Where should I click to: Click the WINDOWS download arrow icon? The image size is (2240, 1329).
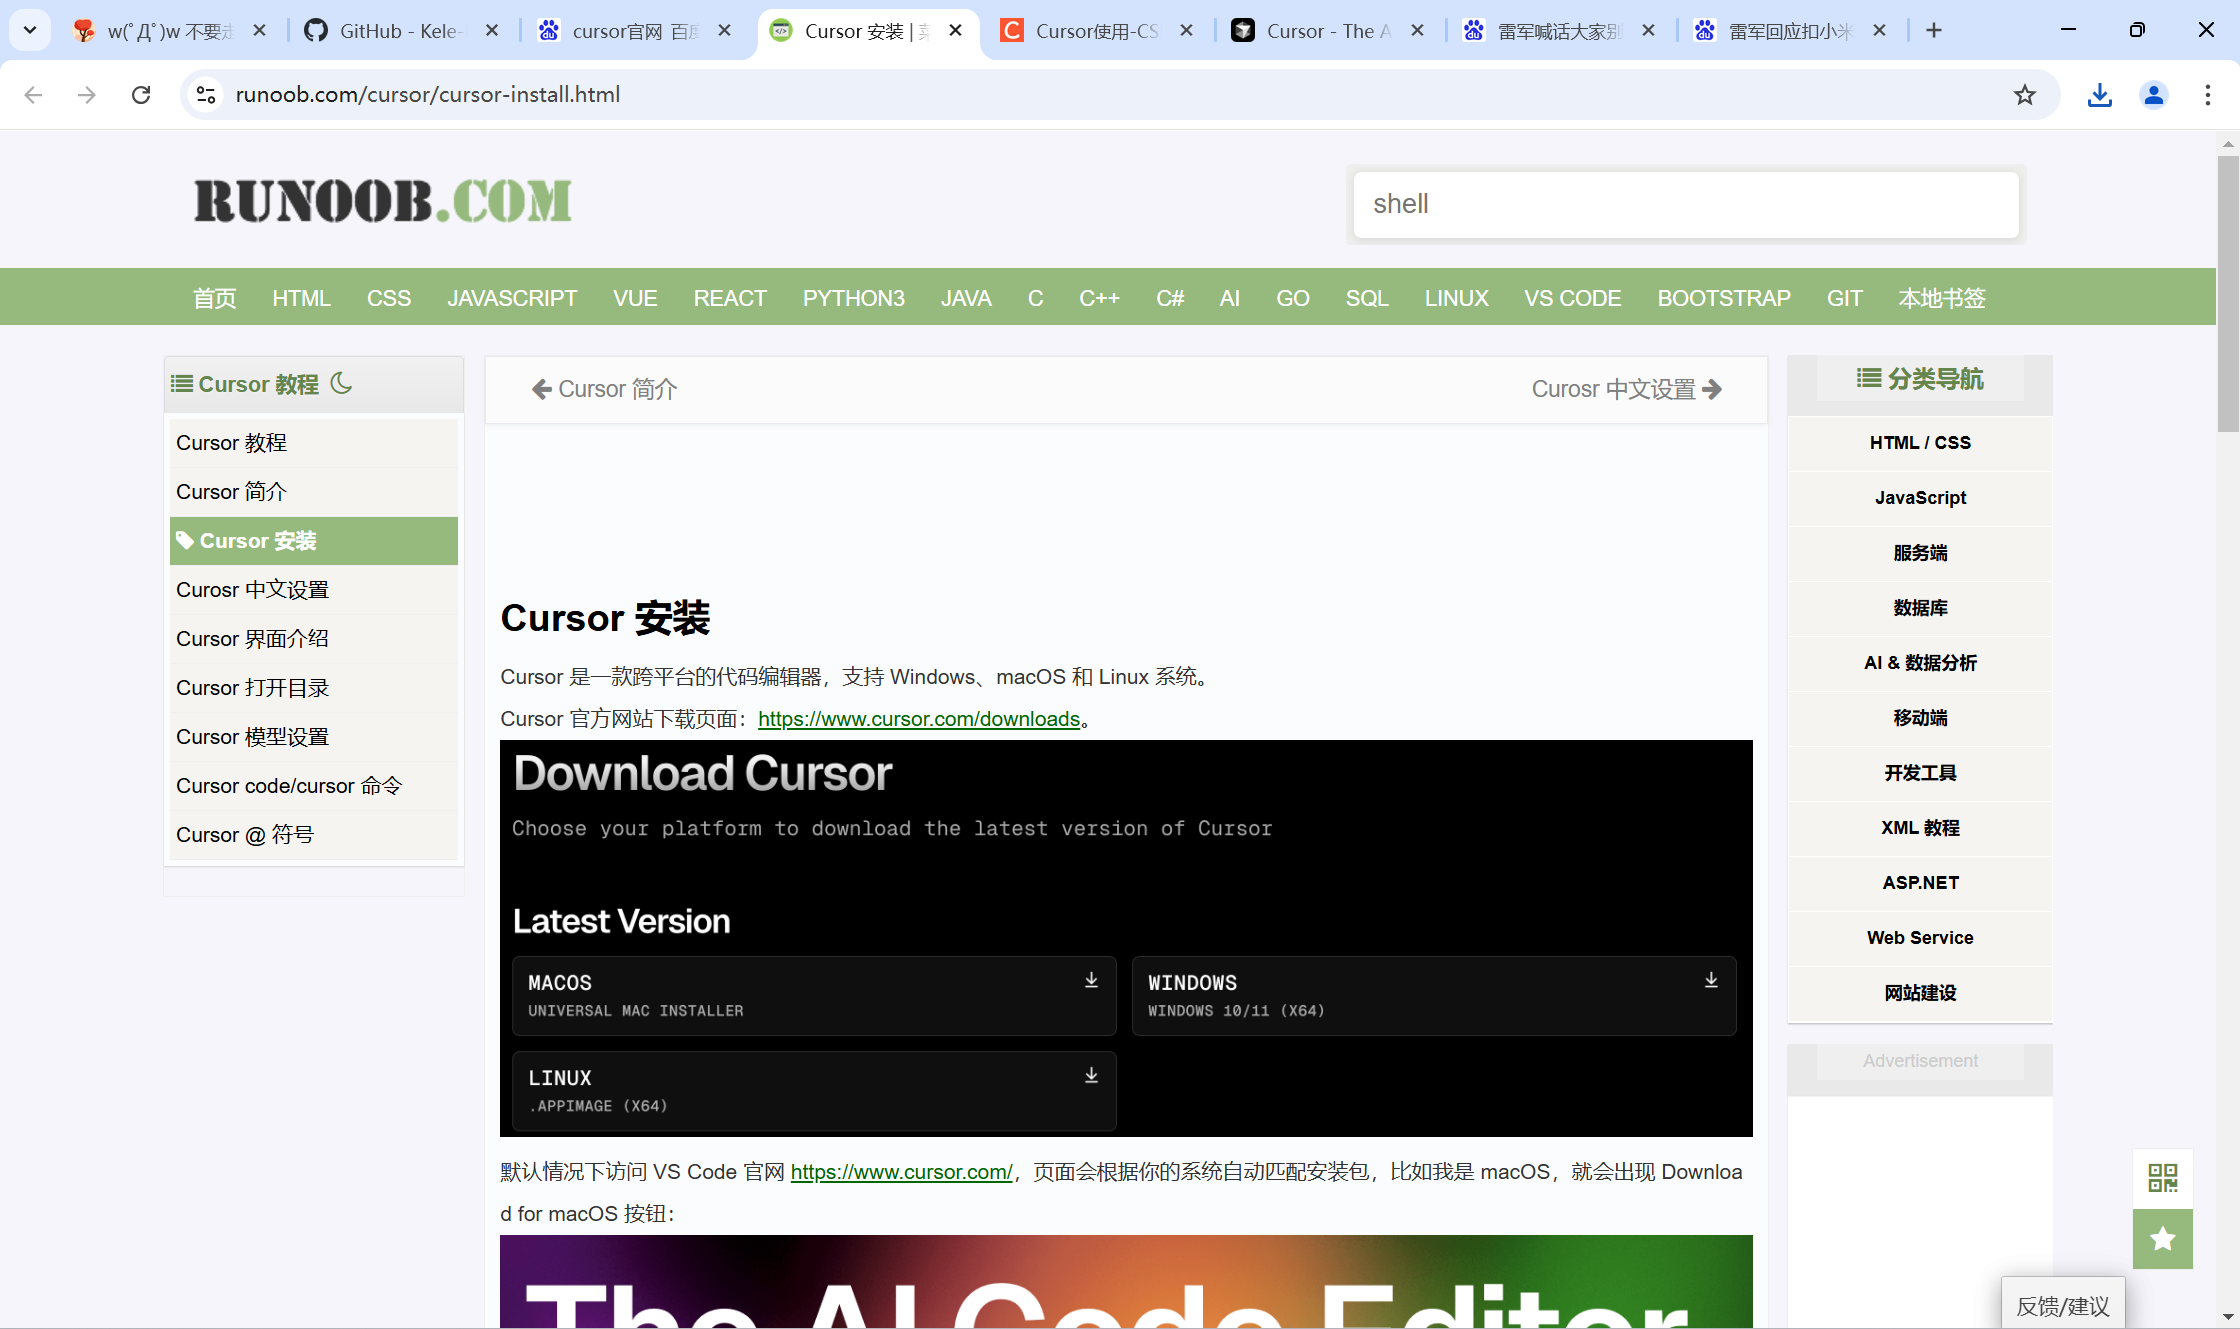(x=1711, y=980)
